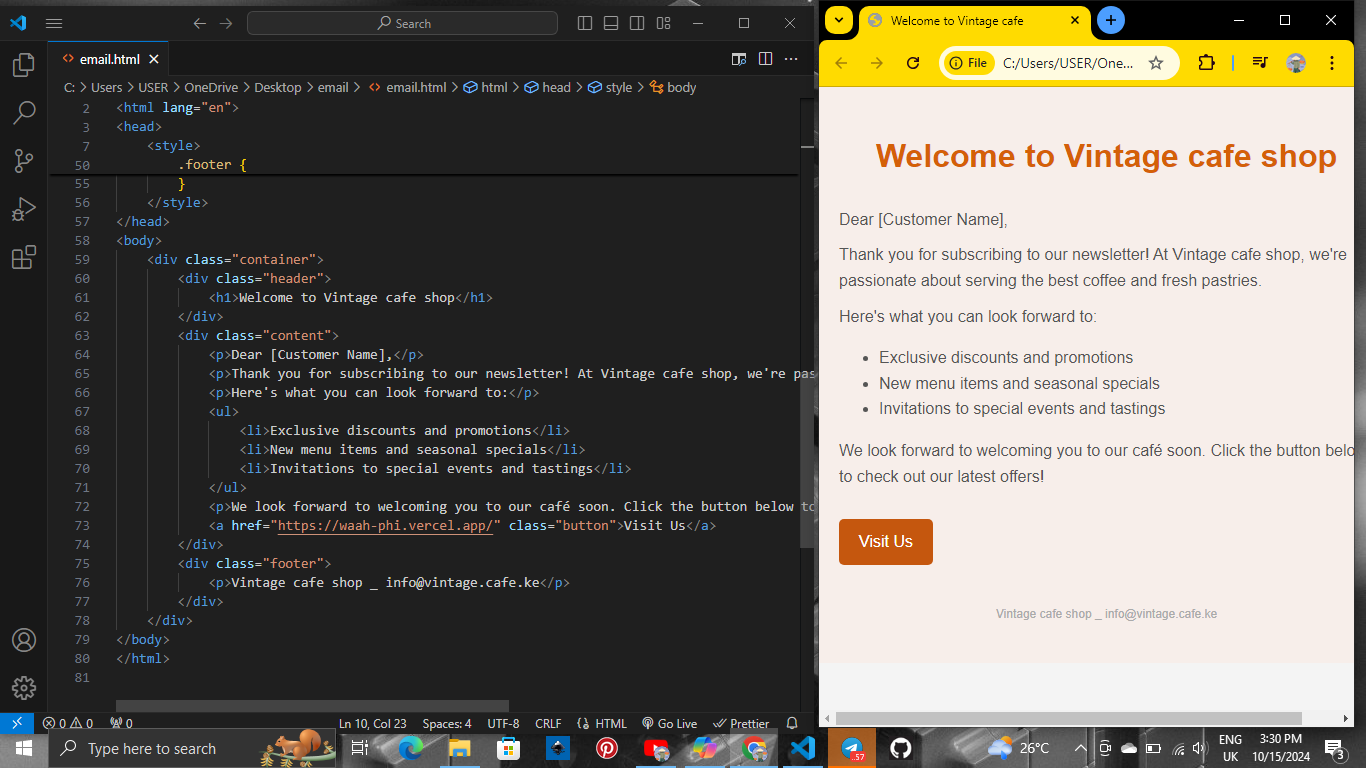Open the Source Control view
The image size is (1366, 768).
pyautogui.click(x=24, y=160)
